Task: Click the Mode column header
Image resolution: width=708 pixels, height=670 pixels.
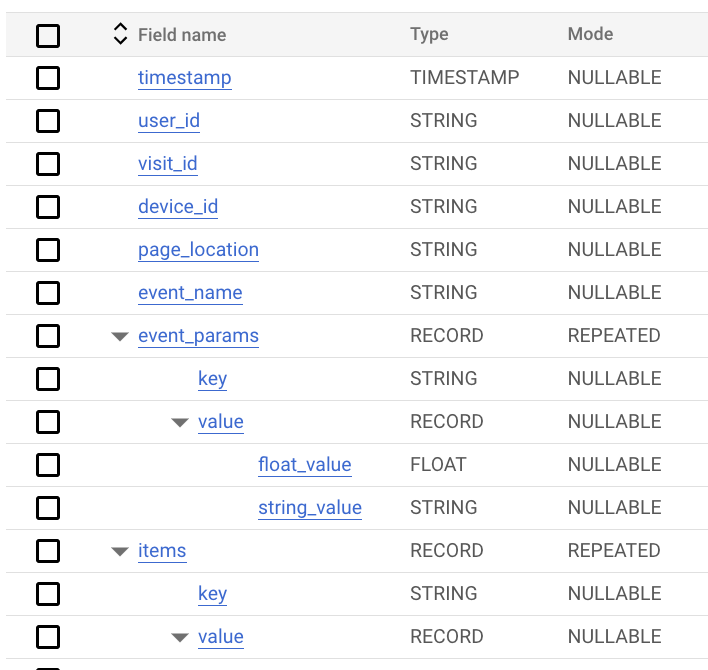Action: tap(590, 34)
